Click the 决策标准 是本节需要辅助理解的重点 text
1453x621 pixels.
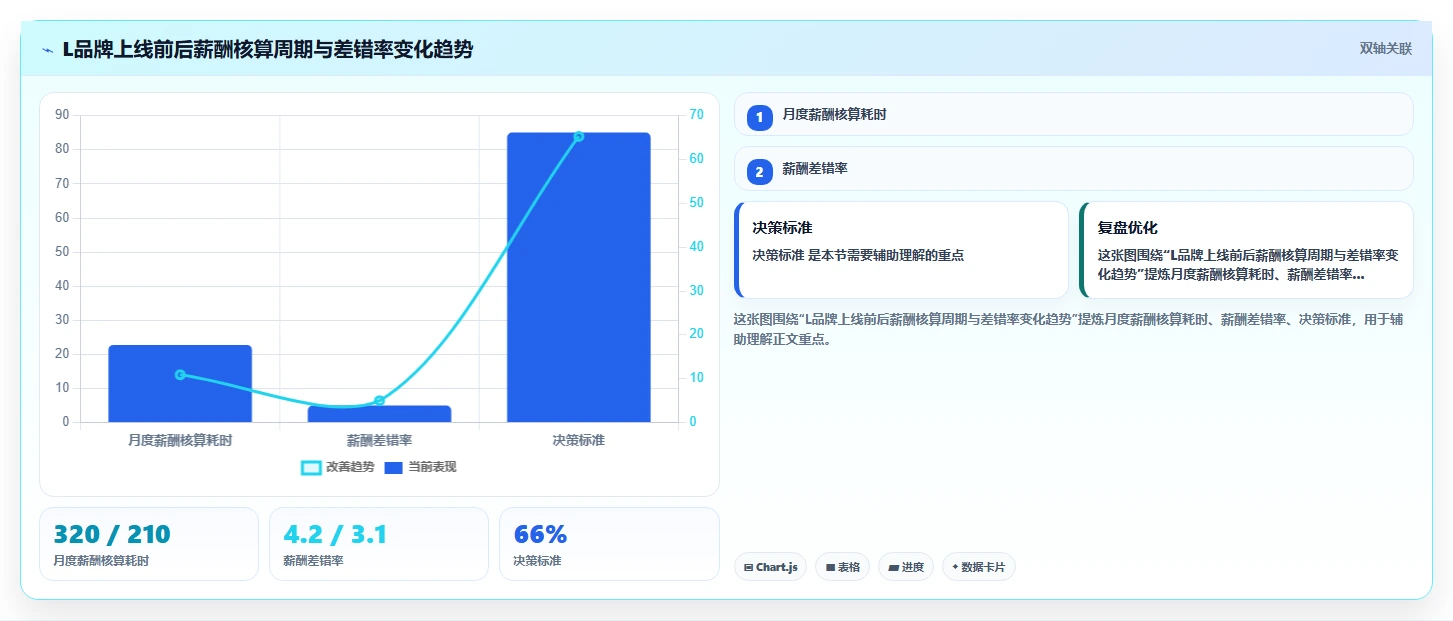pyautogui.click(x=858, y=255)
